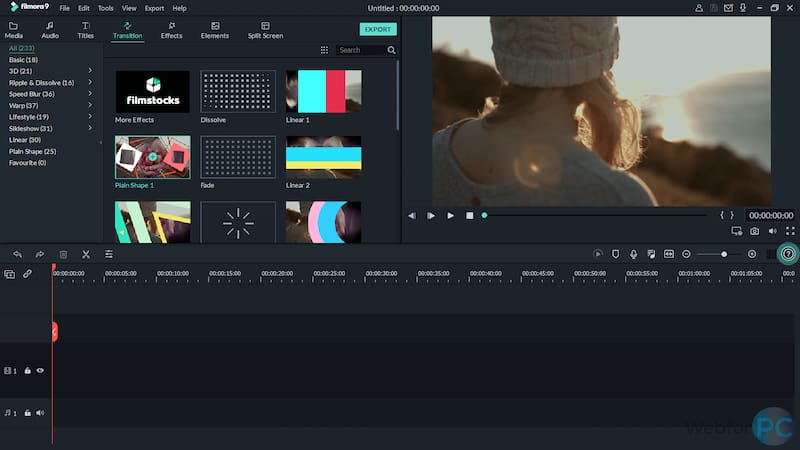Select the Plain Shape 1 transition
Image resolution: width=800 pixels, height=450 pixels.
pyautogui.click(x=153, y=157)
